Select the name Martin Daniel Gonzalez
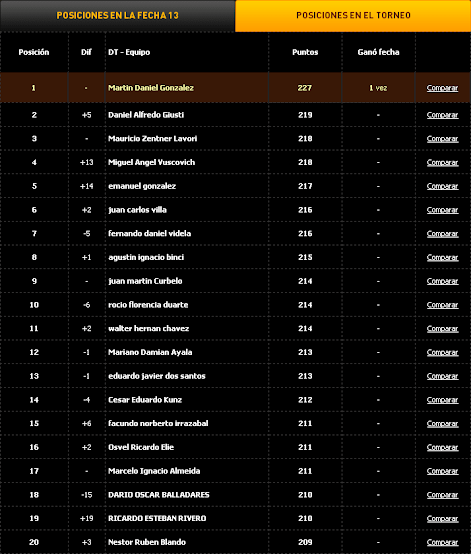471x554 pixels. tap(151, 88)
